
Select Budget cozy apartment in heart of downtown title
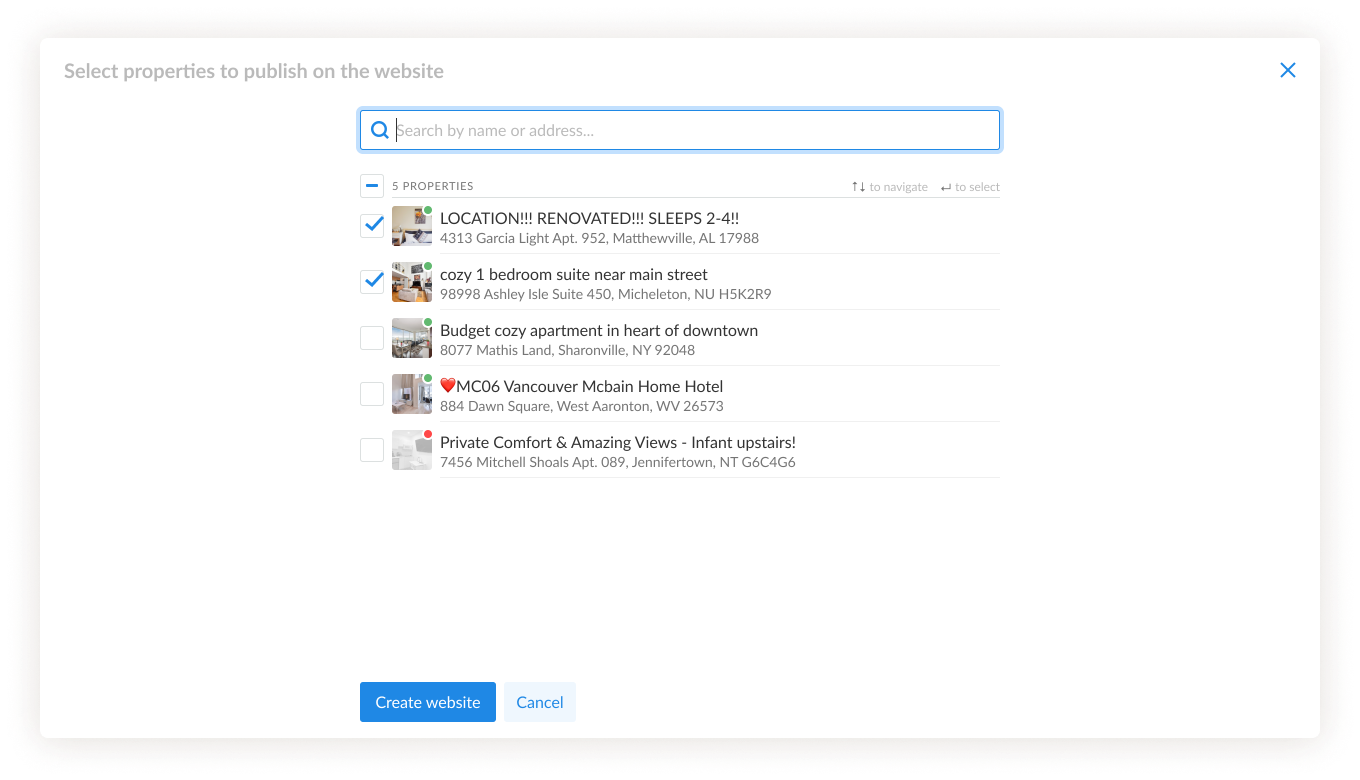pos(598,330)
